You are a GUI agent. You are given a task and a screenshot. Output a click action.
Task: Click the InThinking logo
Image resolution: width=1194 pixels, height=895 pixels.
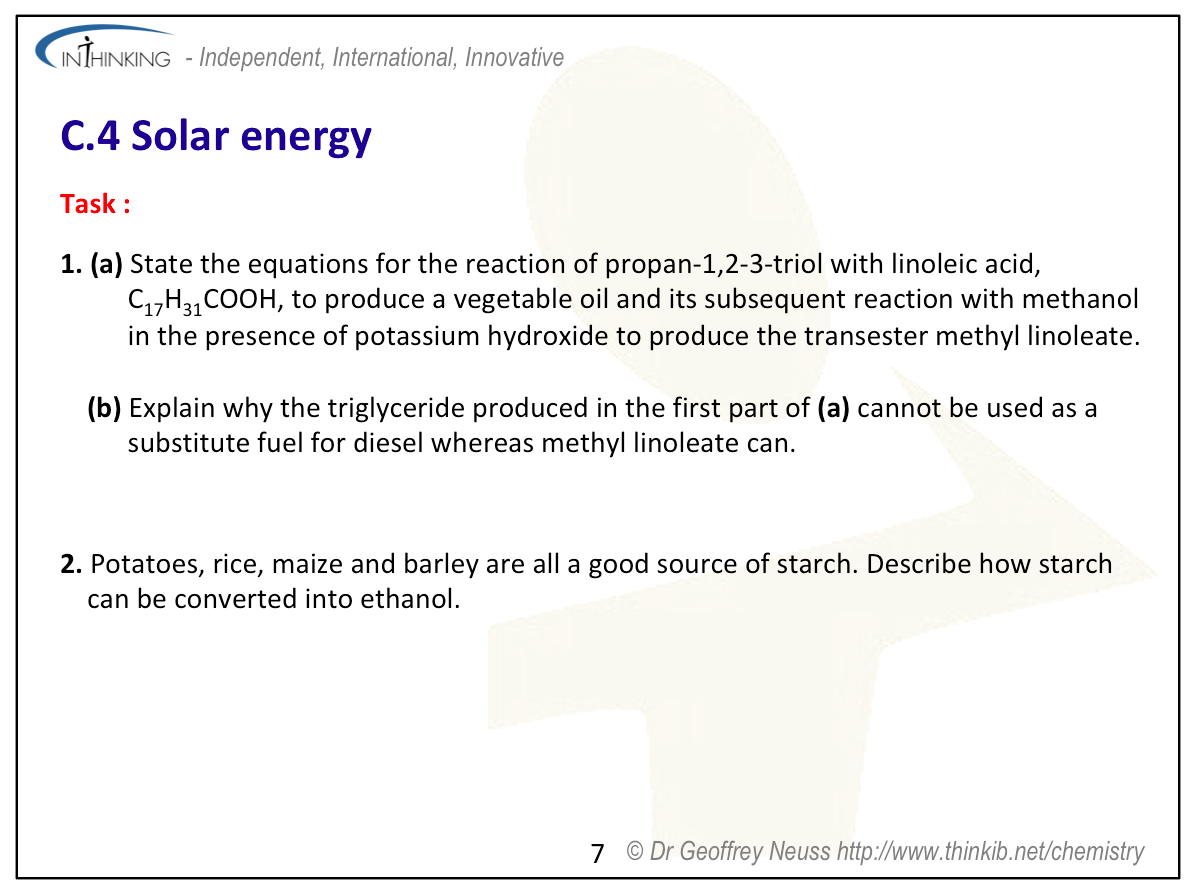[103, 55]
